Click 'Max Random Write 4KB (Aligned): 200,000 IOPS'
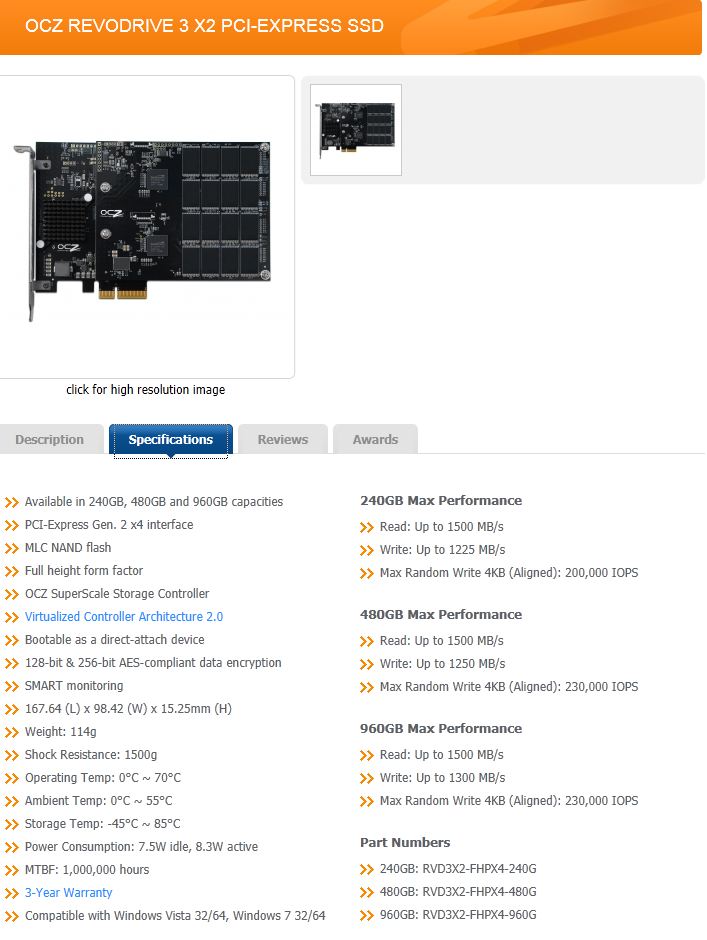The height and width of the screenshot is (940, 707). [x=509, y=573]
